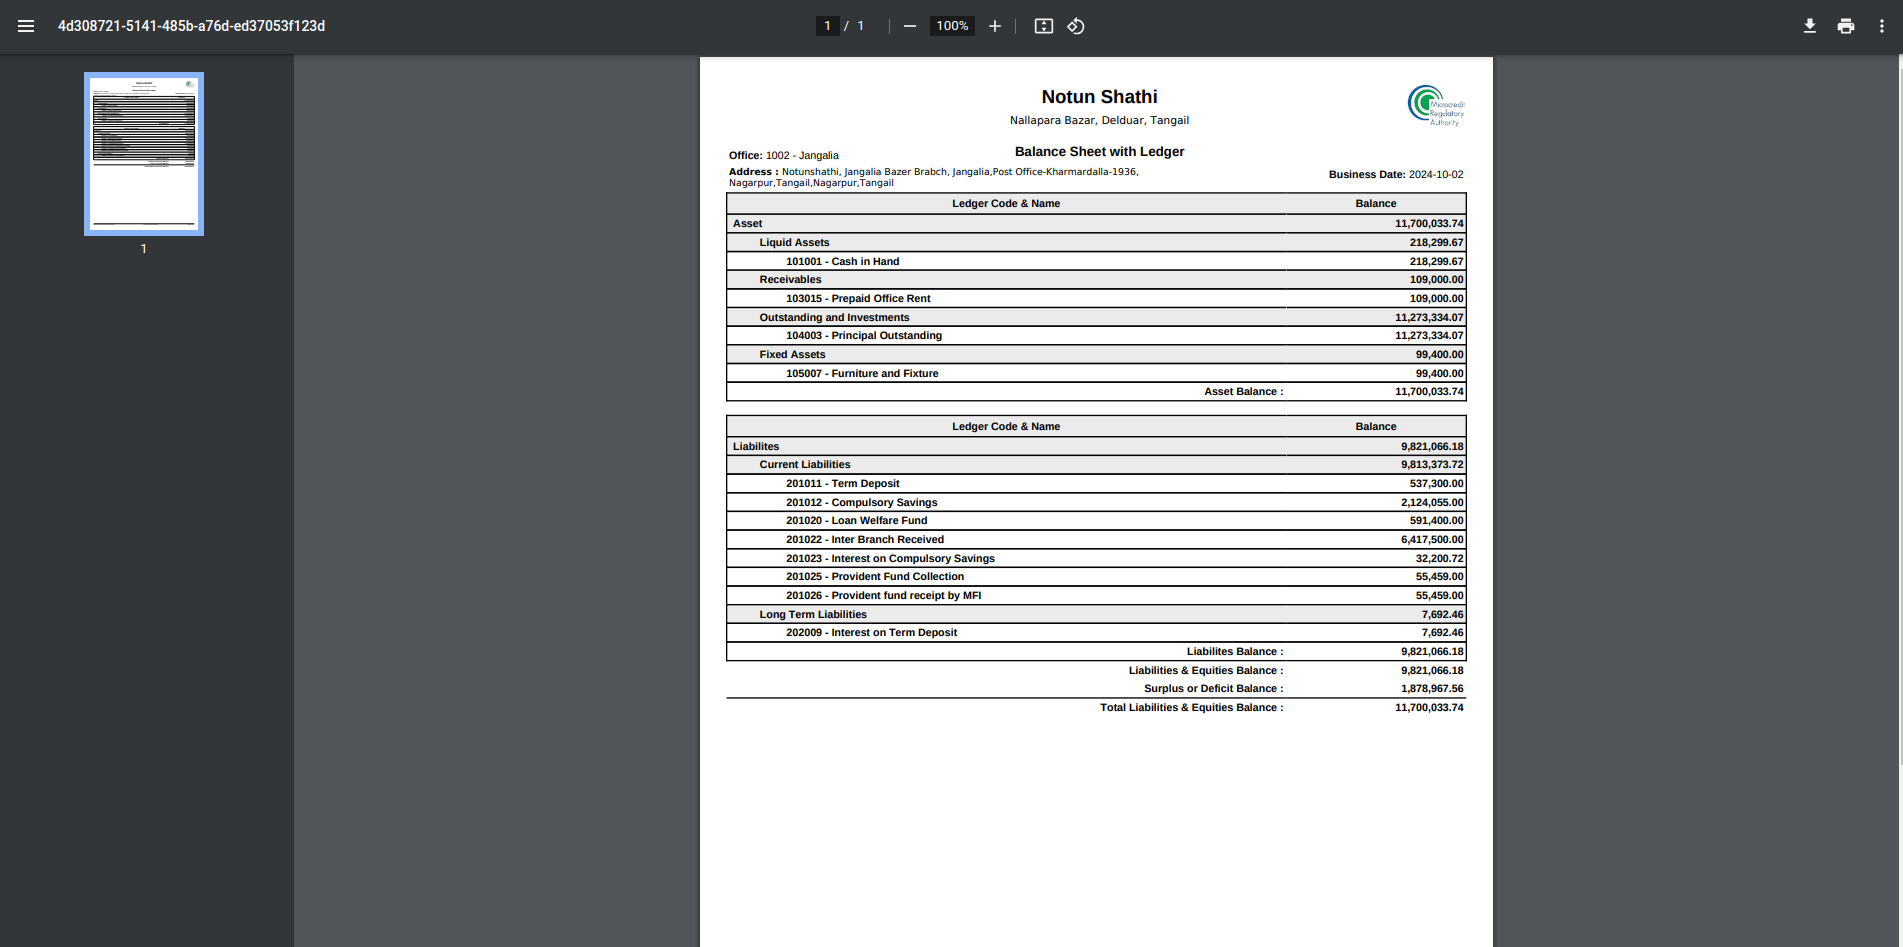The height and width of the screenshot is (947, 1903).
Task: Click inter branch balance 6,417,500.00
Action: pos(1432,540)
